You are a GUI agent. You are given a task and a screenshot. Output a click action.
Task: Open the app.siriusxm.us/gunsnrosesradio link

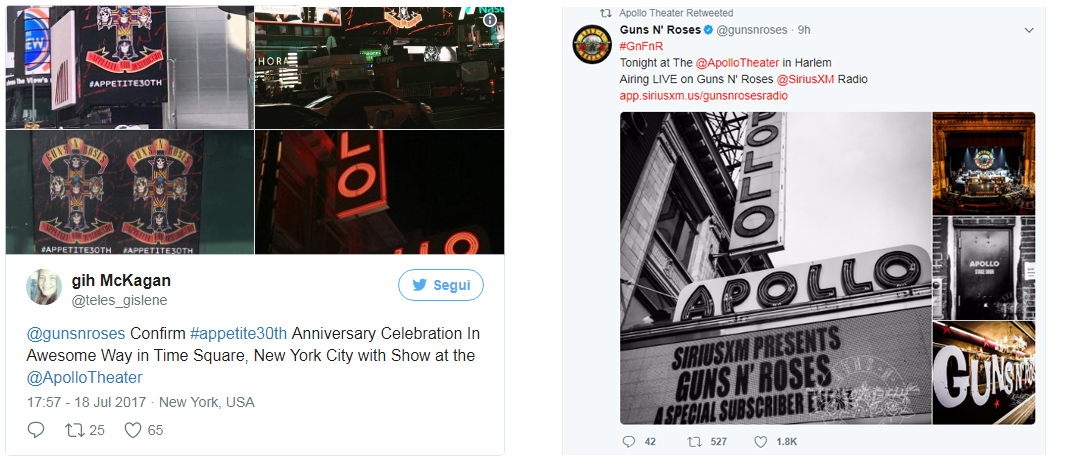click(704, 96)
